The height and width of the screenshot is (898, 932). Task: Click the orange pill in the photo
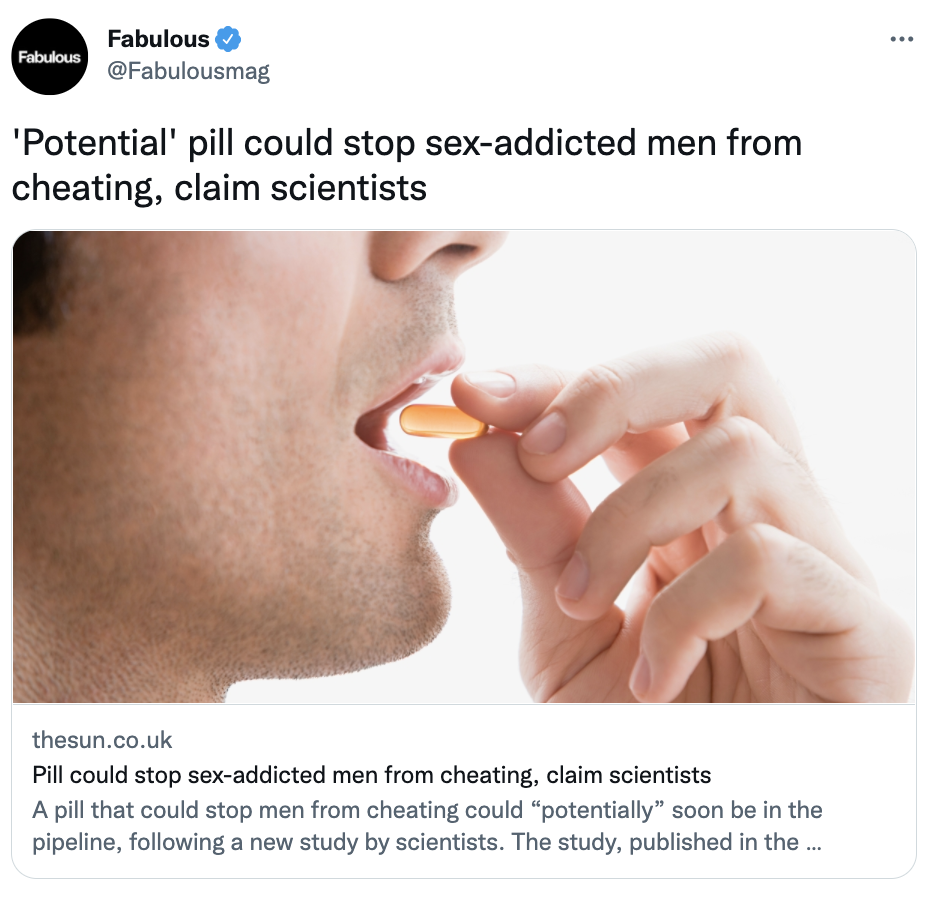coord(443,421)
